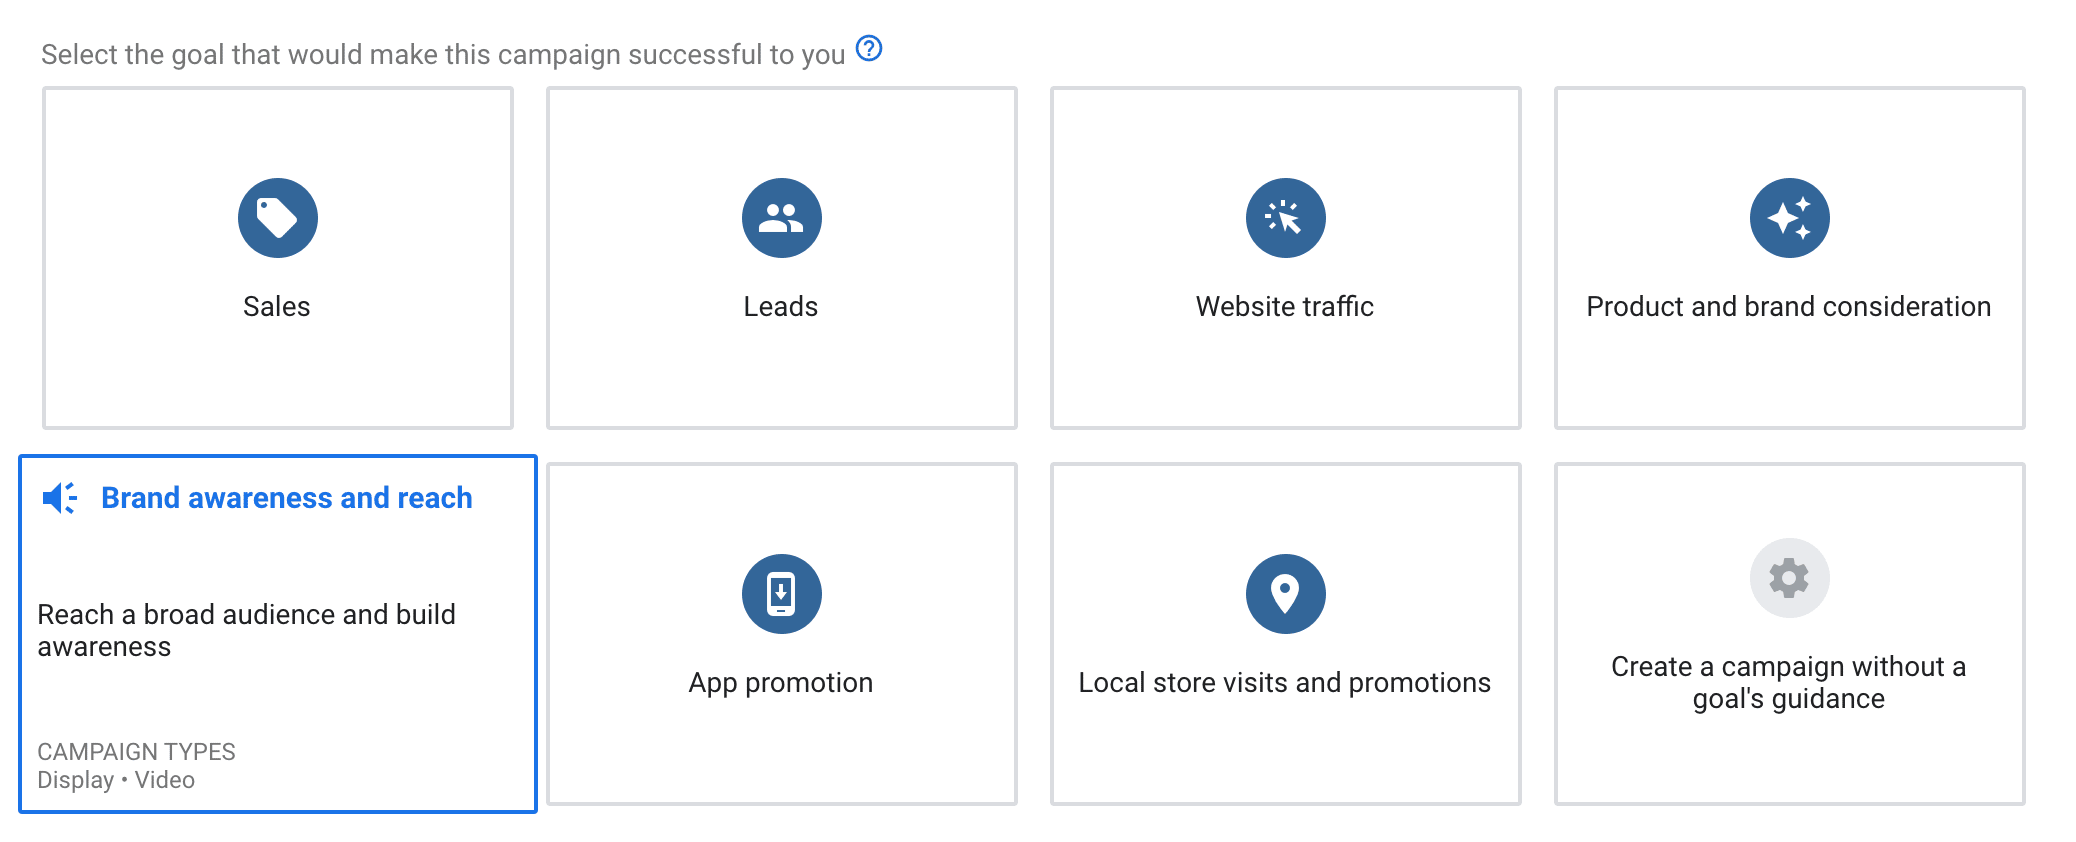
Task: Click the Leads people icon
Action: pos(782,217)
